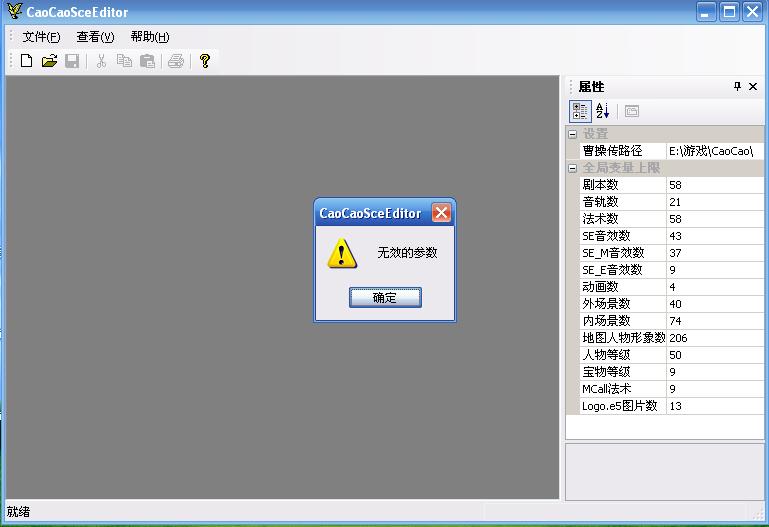Viewport: 769px width, 527px height.
Task: Select the 法术数 property row
Action: coord(671,219)
